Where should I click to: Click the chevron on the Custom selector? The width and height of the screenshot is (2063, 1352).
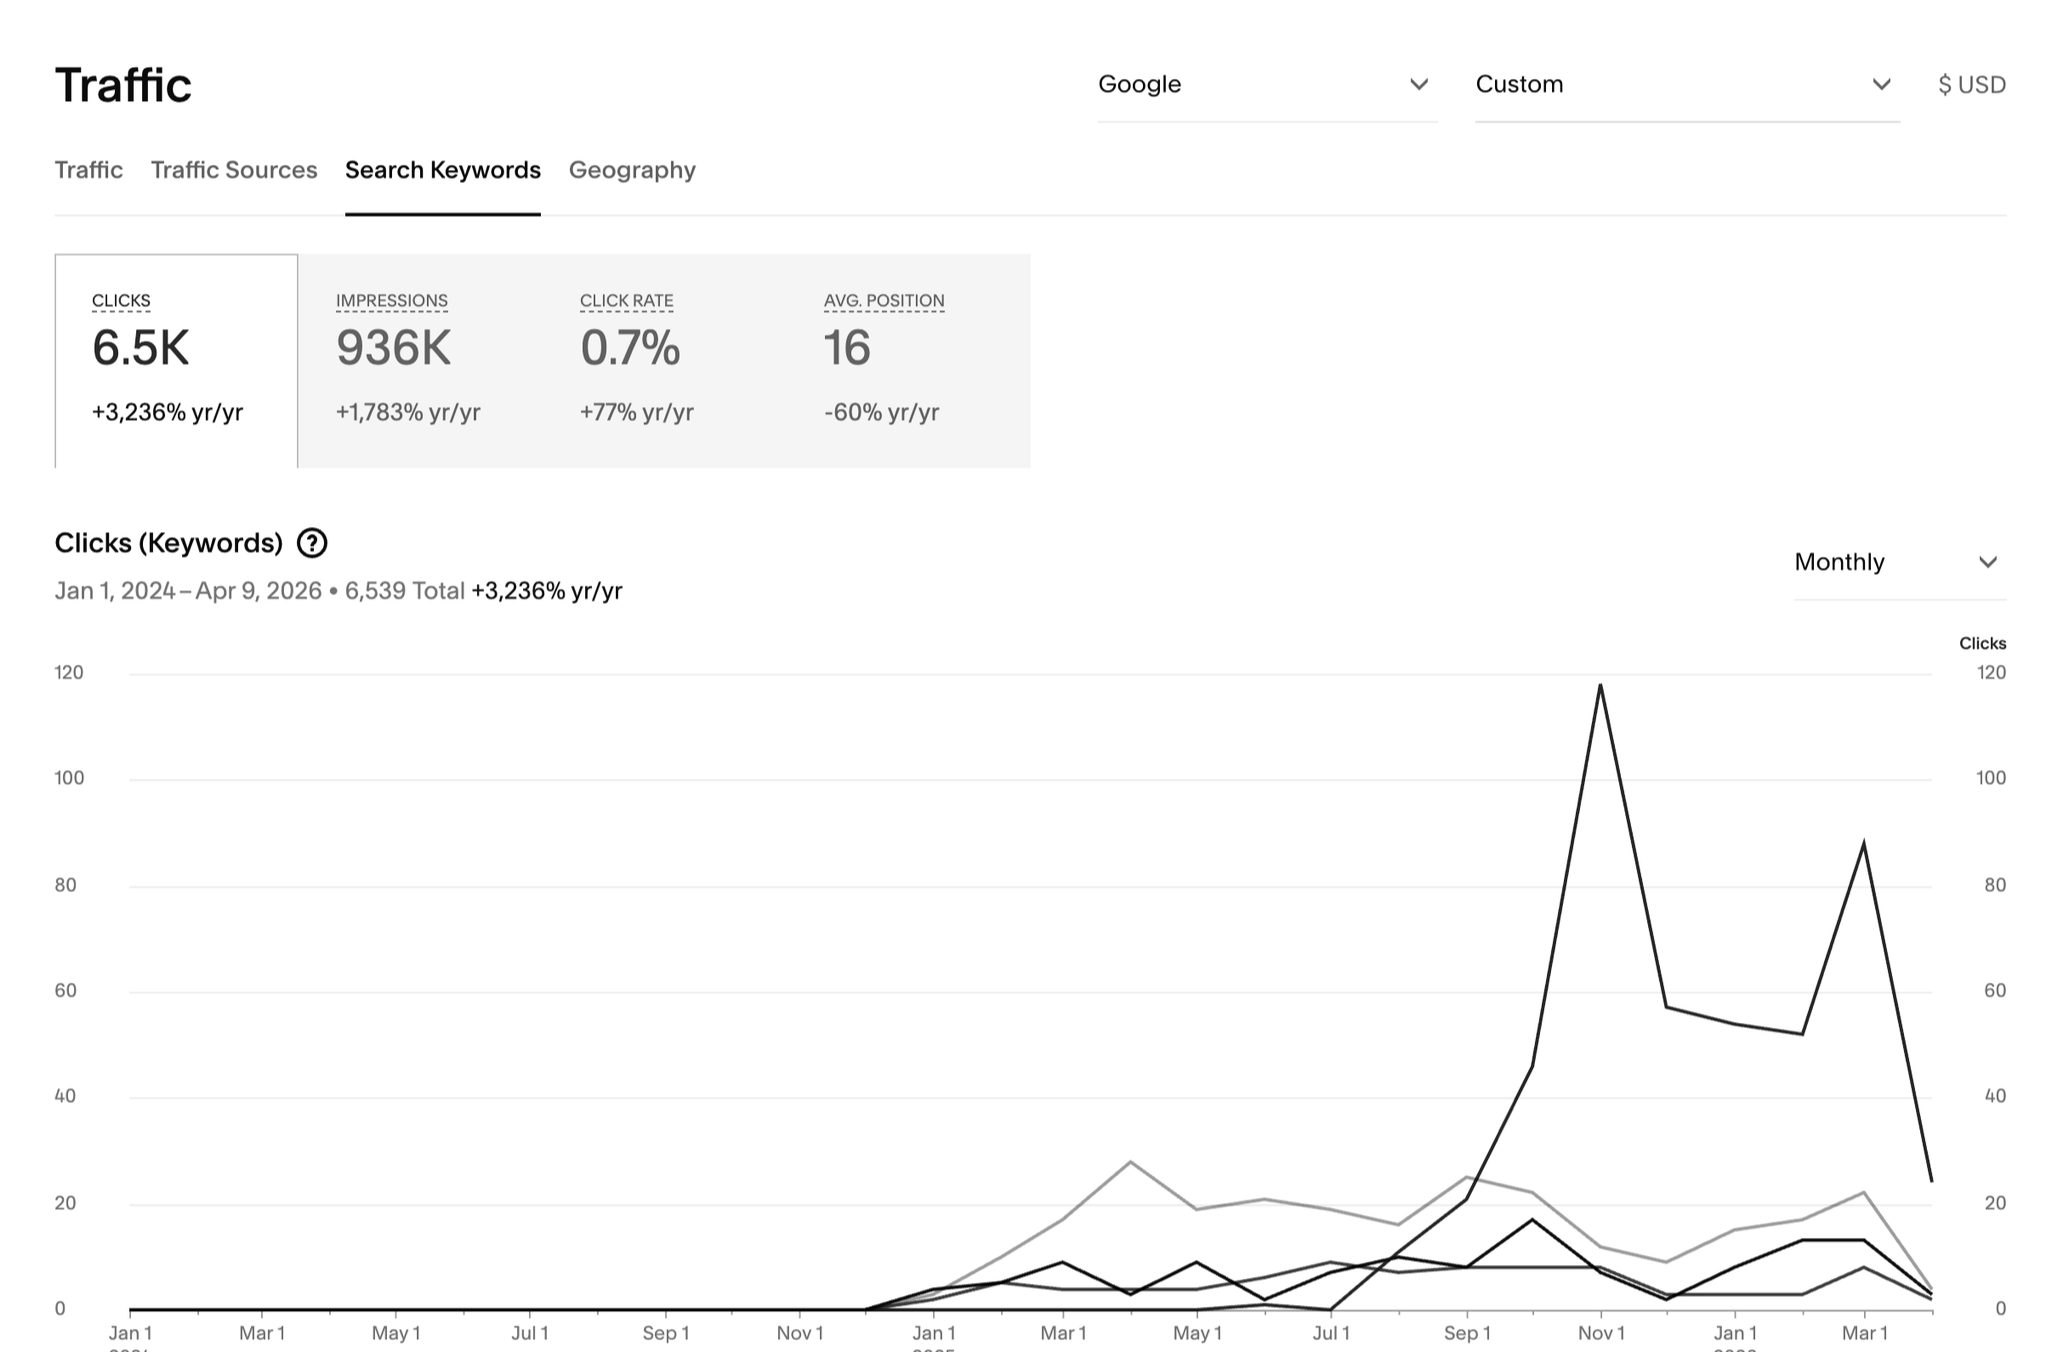click(1881, 84)
